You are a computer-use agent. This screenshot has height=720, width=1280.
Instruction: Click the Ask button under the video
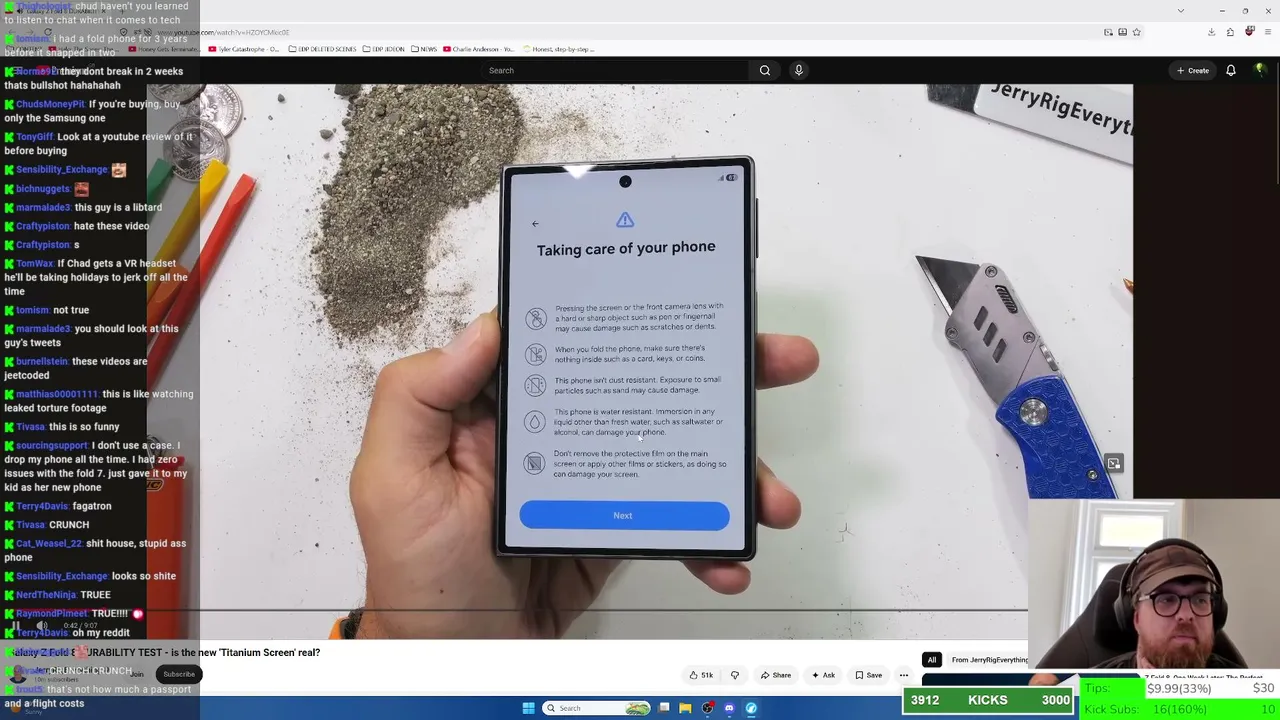tap(824, 675)
